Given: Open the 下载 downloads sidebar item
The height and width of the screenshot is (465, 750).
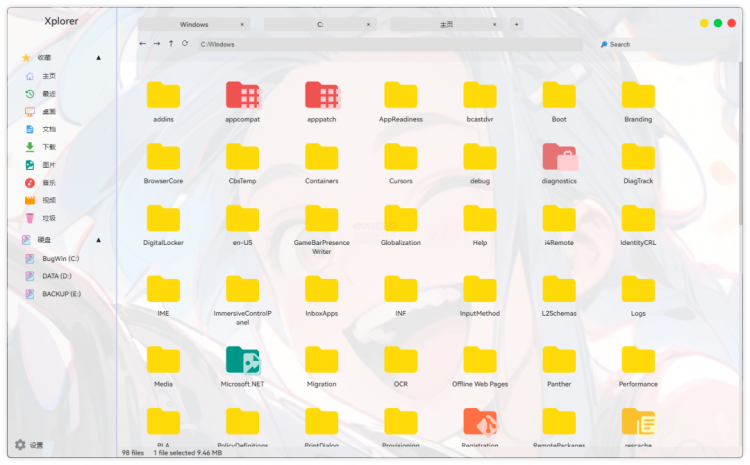Looking at the screenshot, I should point(48,147).
